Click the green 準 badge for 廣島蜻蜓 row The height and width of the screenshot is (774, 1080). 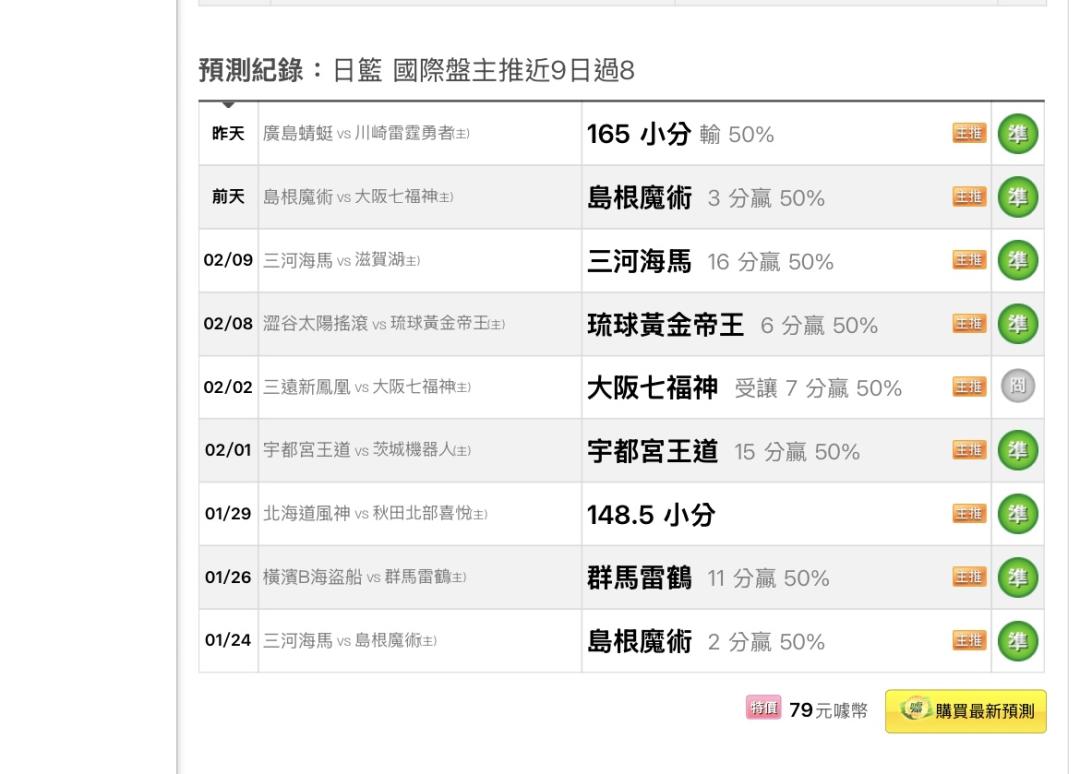[1017, 134]
